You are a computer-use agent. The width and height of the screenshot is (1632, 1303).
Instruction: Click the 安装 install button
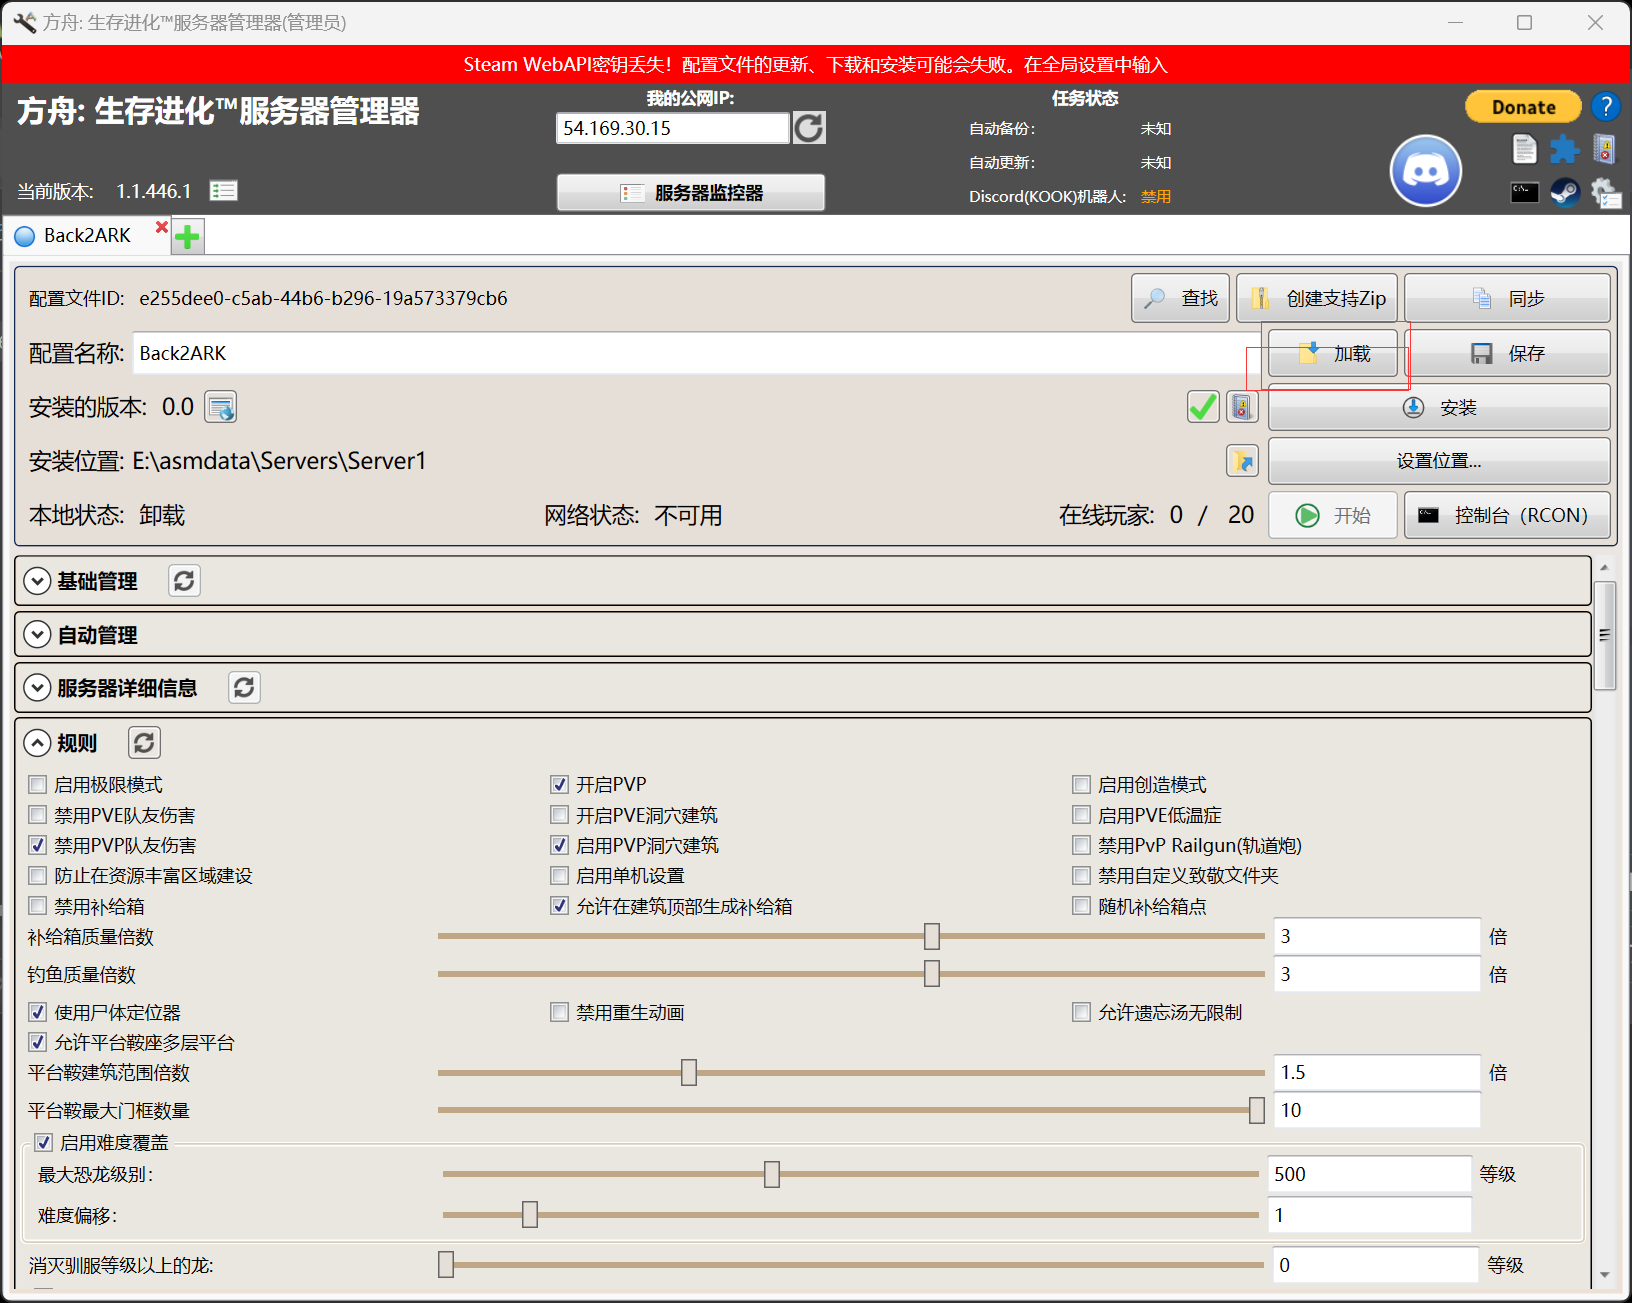click(x=1439, y=407)
